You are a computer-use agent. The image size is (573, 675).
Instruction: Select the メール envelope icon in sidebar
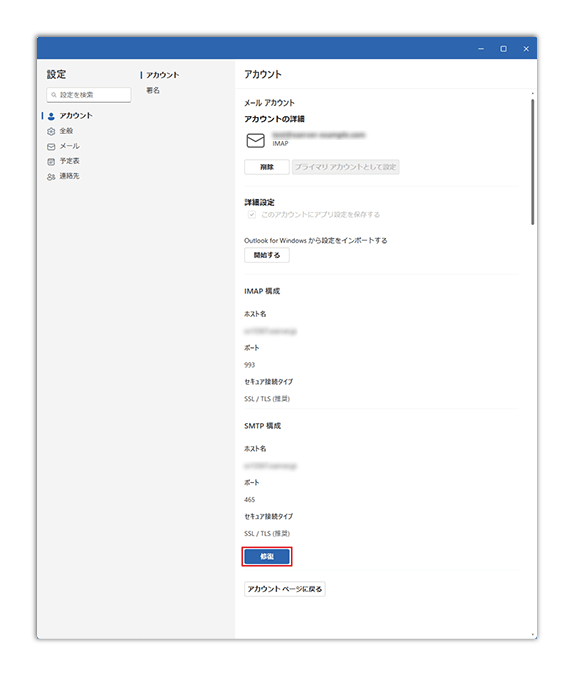51,147
